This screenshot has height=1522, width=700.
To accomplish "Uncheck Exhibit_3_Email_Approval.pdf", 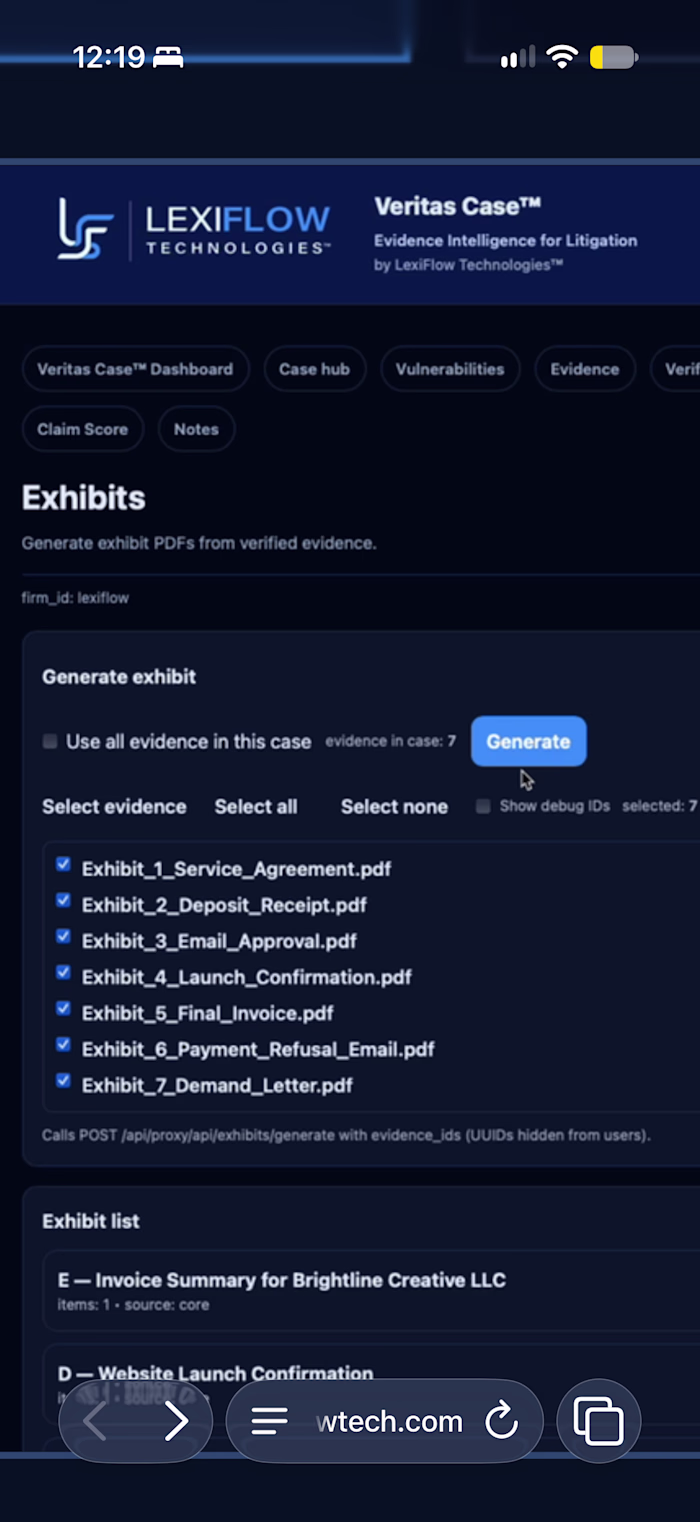I will pyautogui.click(x=63, y=937).
